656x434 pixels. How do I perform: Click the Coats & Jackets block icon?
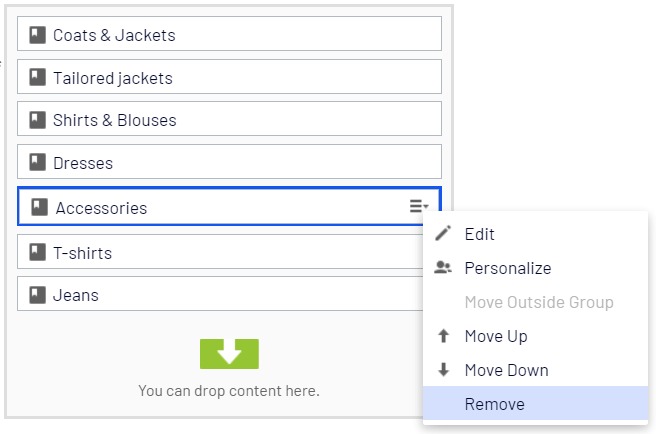click(37, 35)
